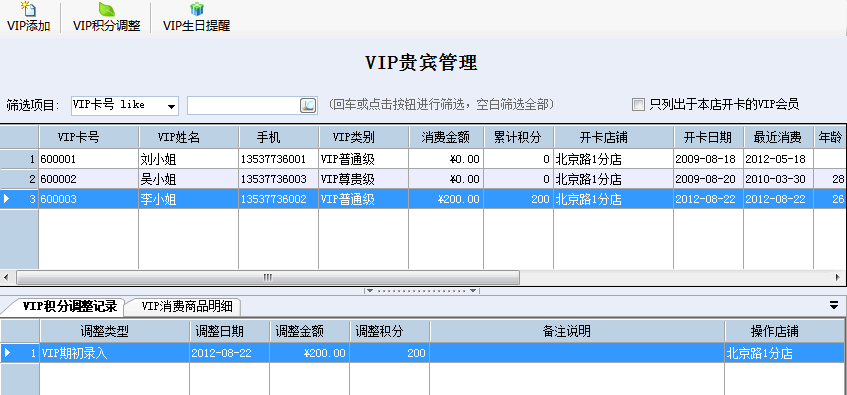Click the 调整日期 column header
Viewport: 847px width, 395px height.
(x=229, y=331)
